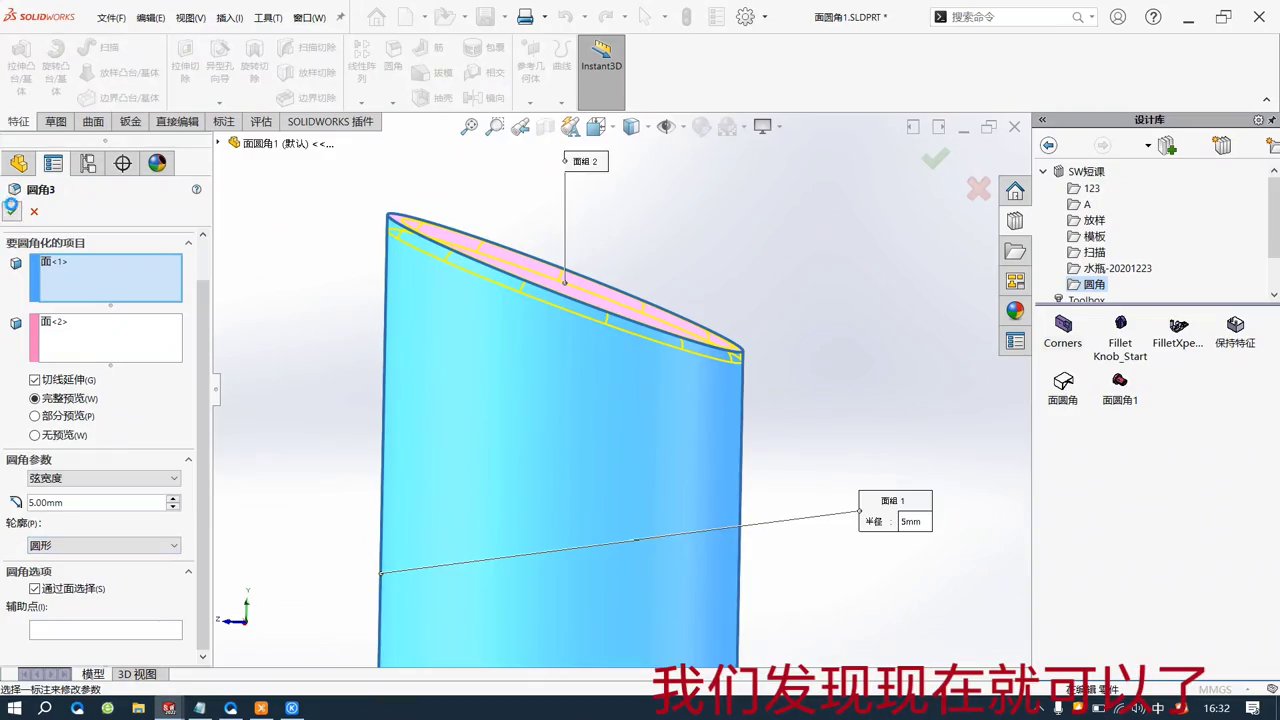1280x720 pixels.
Task: Open the 圆形 profile dropdown
Action: [104, 545]
